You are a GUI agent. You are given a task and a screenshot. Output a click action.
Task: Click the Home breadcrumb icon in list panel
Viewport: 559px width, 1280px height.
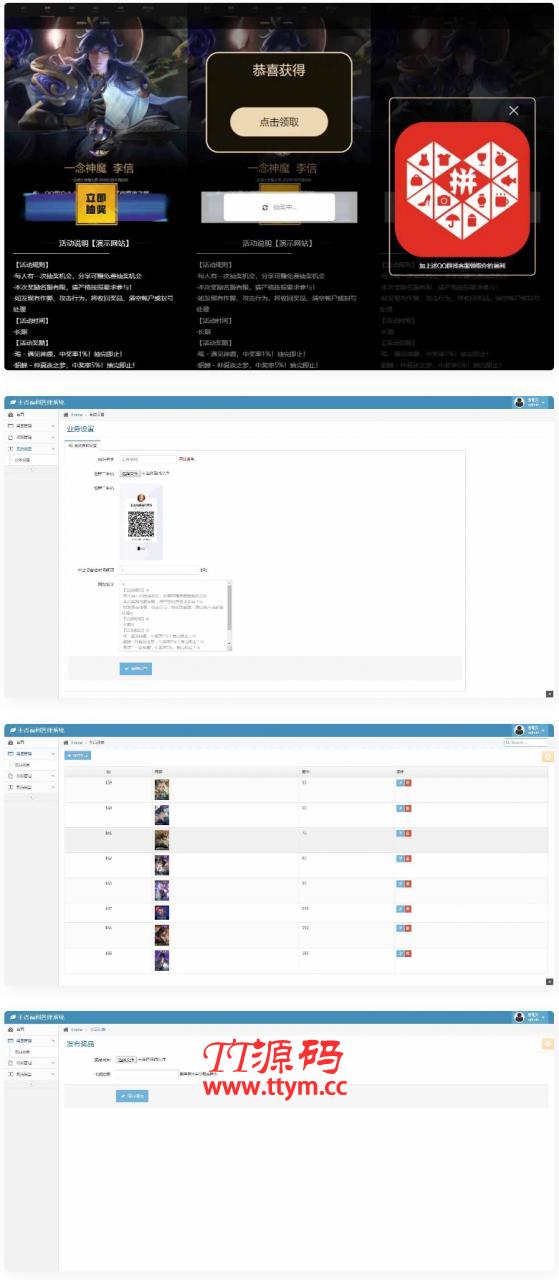[67, 743]
